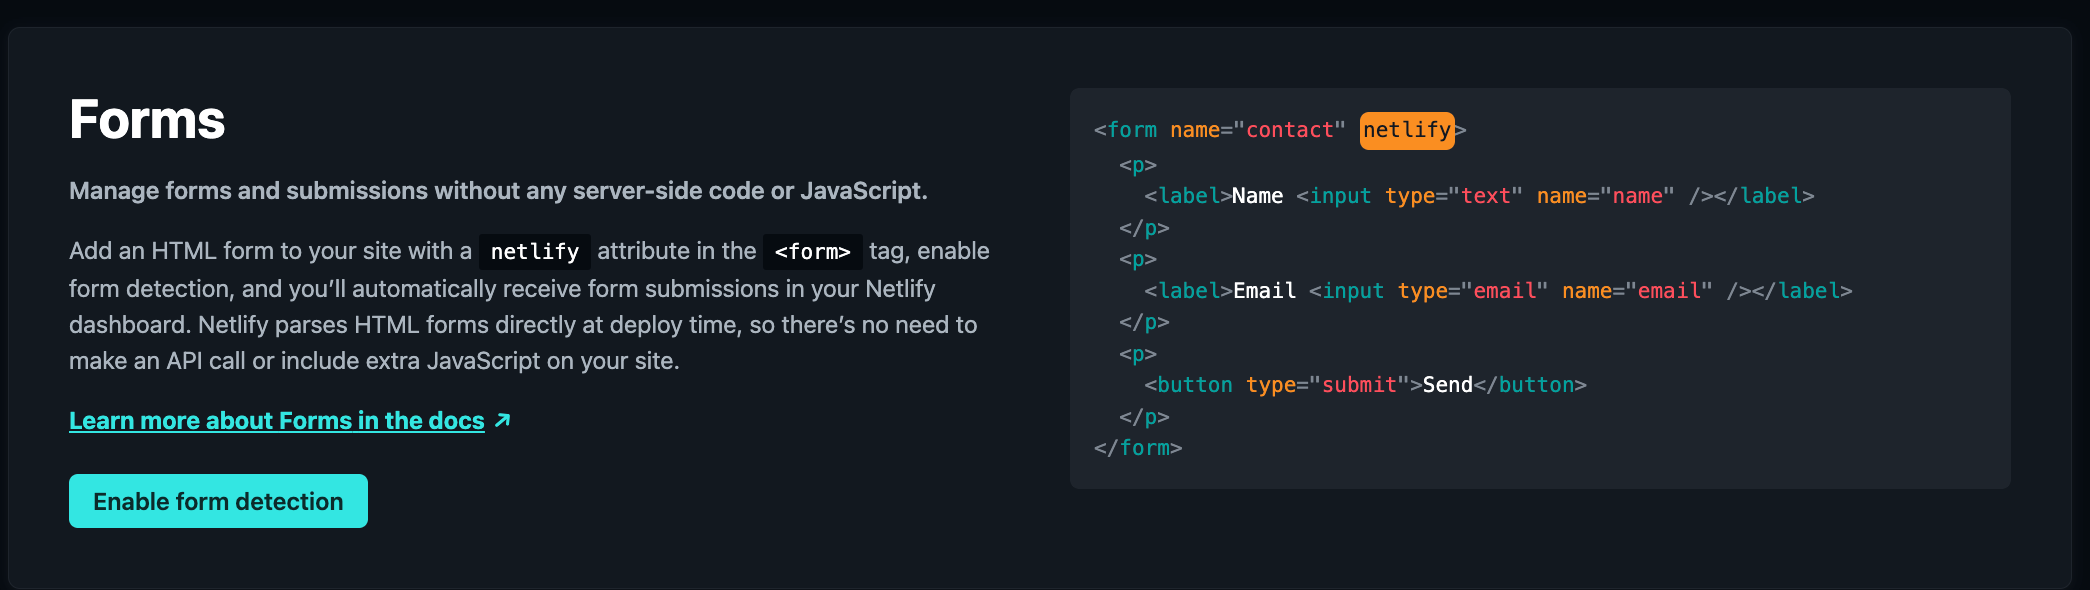Click the external arrow icon beside docs link

click(502, 421)
